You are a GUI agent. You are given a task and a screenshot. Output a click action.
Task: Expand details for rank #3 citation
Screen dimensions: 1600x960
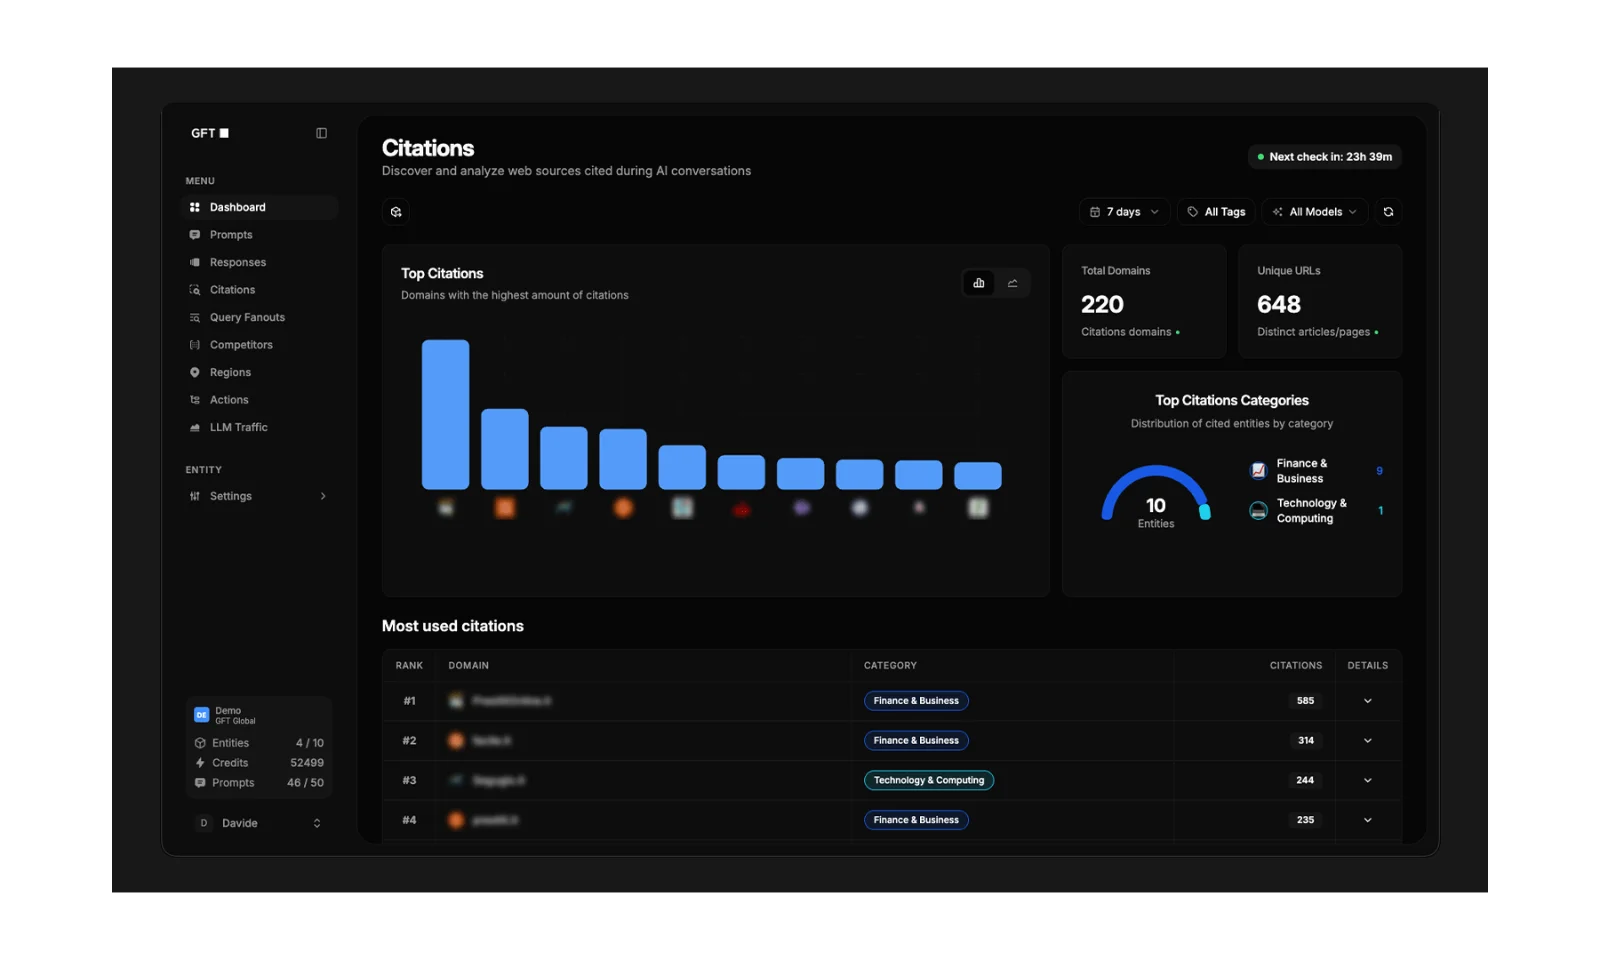1368,780
